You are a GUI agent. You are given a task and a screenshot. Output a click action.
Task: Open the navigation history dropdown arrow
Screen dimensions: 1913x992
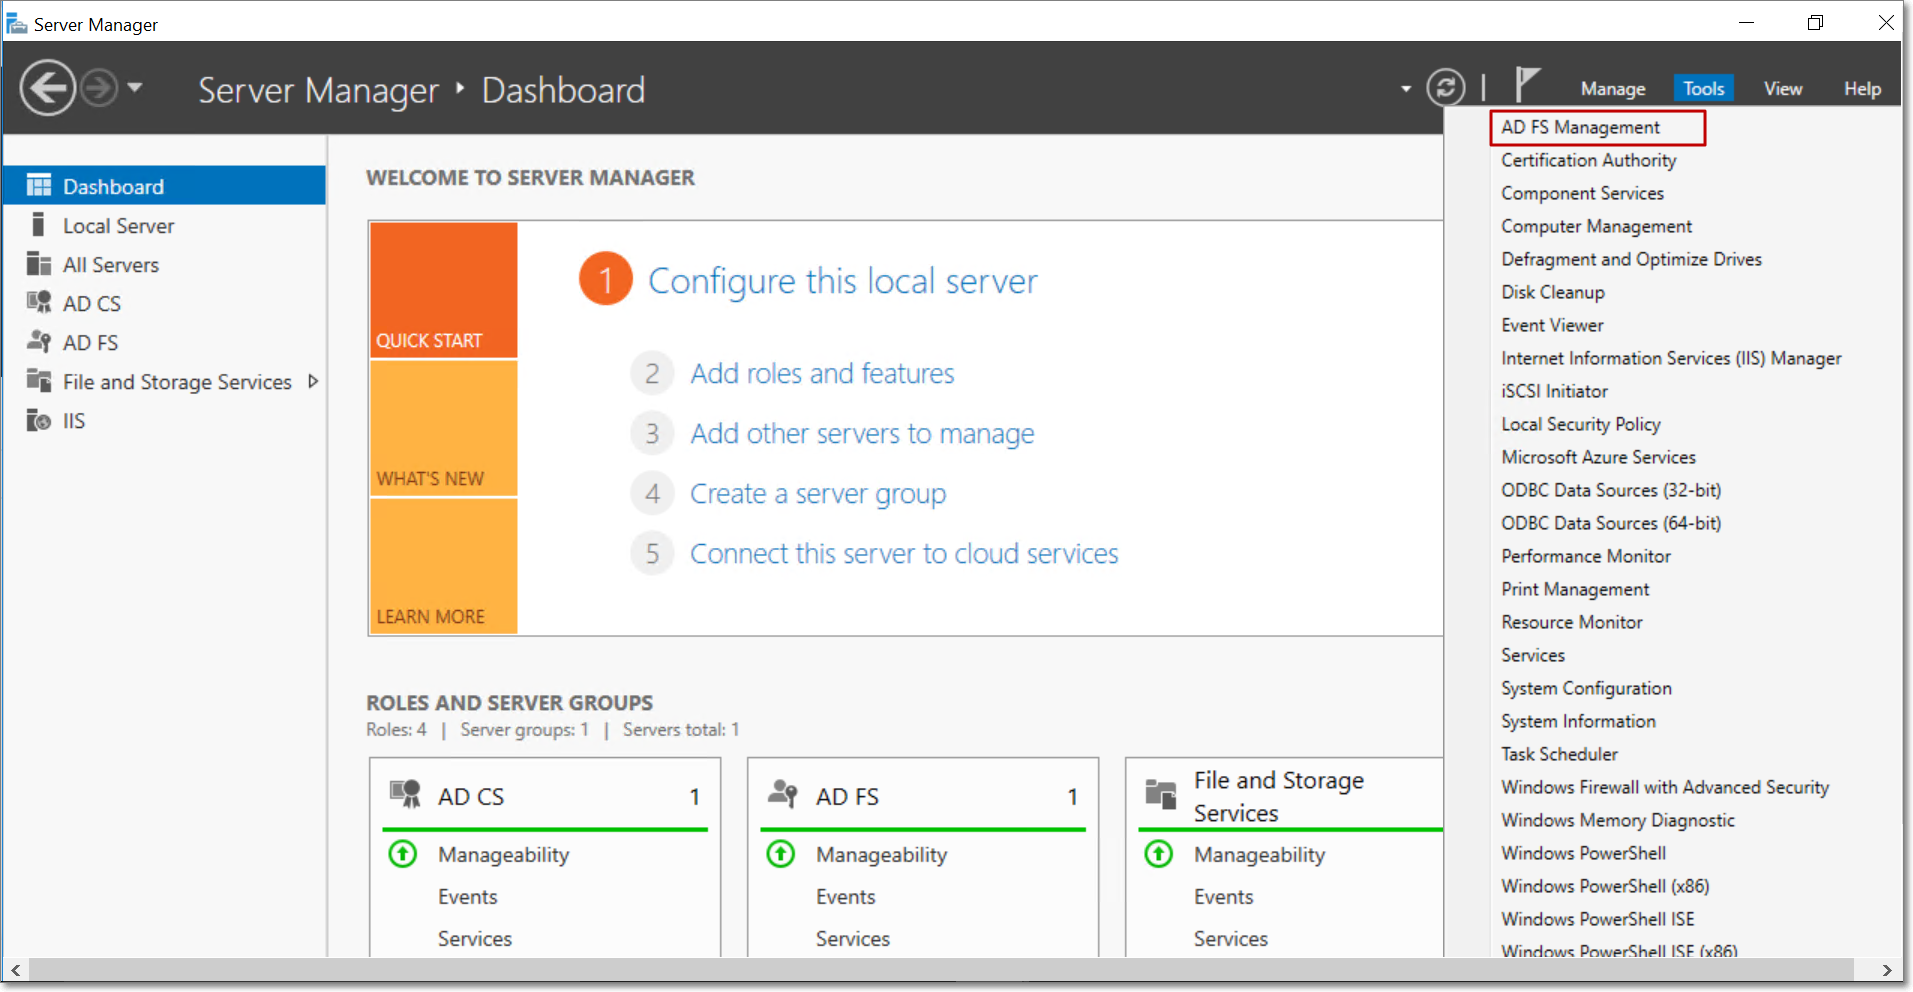[x=135, y=88]
